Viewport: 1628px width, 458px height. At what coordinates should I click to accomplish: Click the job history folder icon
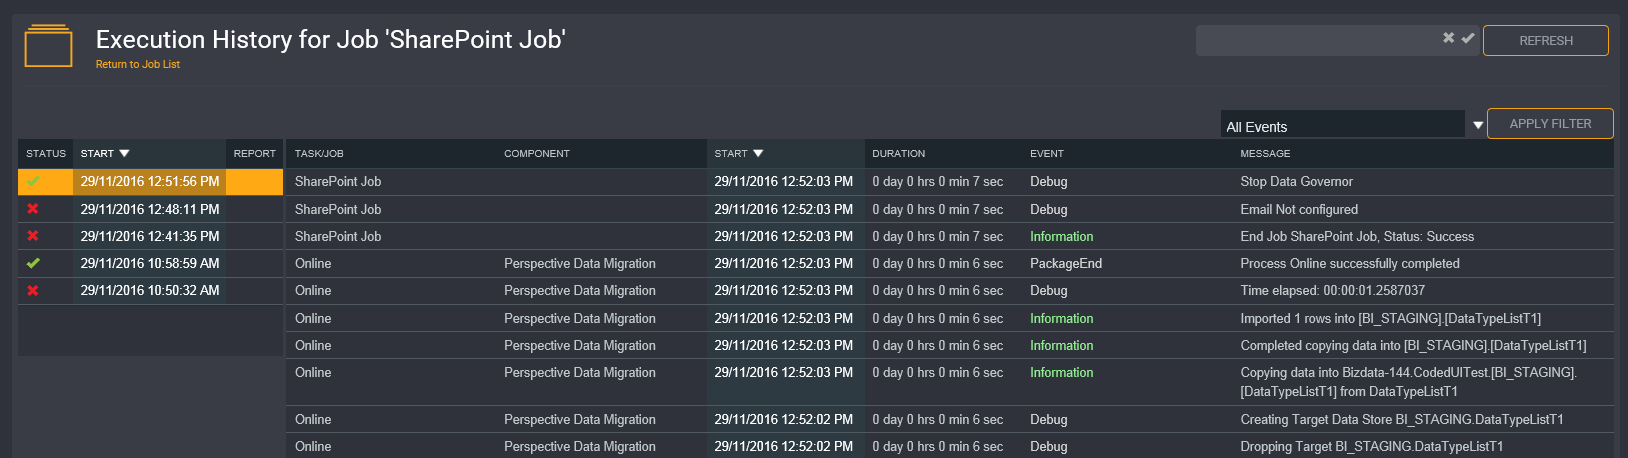[x=48, y=46]
